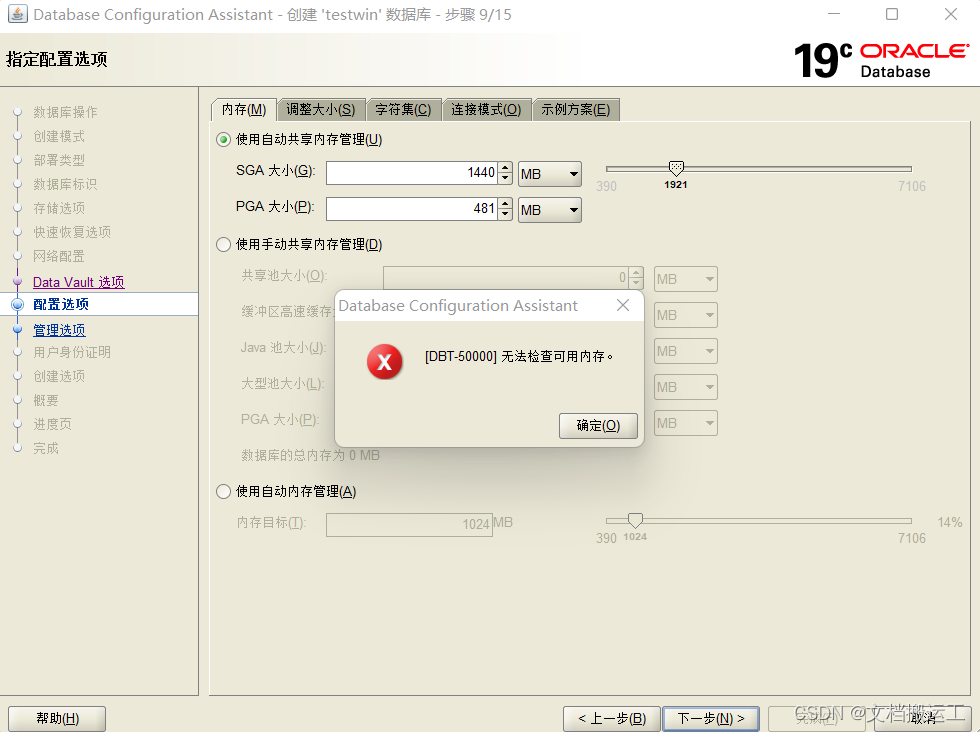Click the 创建模式 step in sidebar
Image resolution: width=980 pixels, height=732 pixels.
59,136
